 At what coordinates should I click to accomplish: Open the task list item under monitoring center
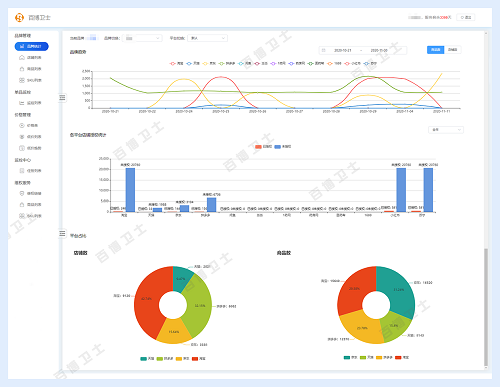click(x=30, y=171)
